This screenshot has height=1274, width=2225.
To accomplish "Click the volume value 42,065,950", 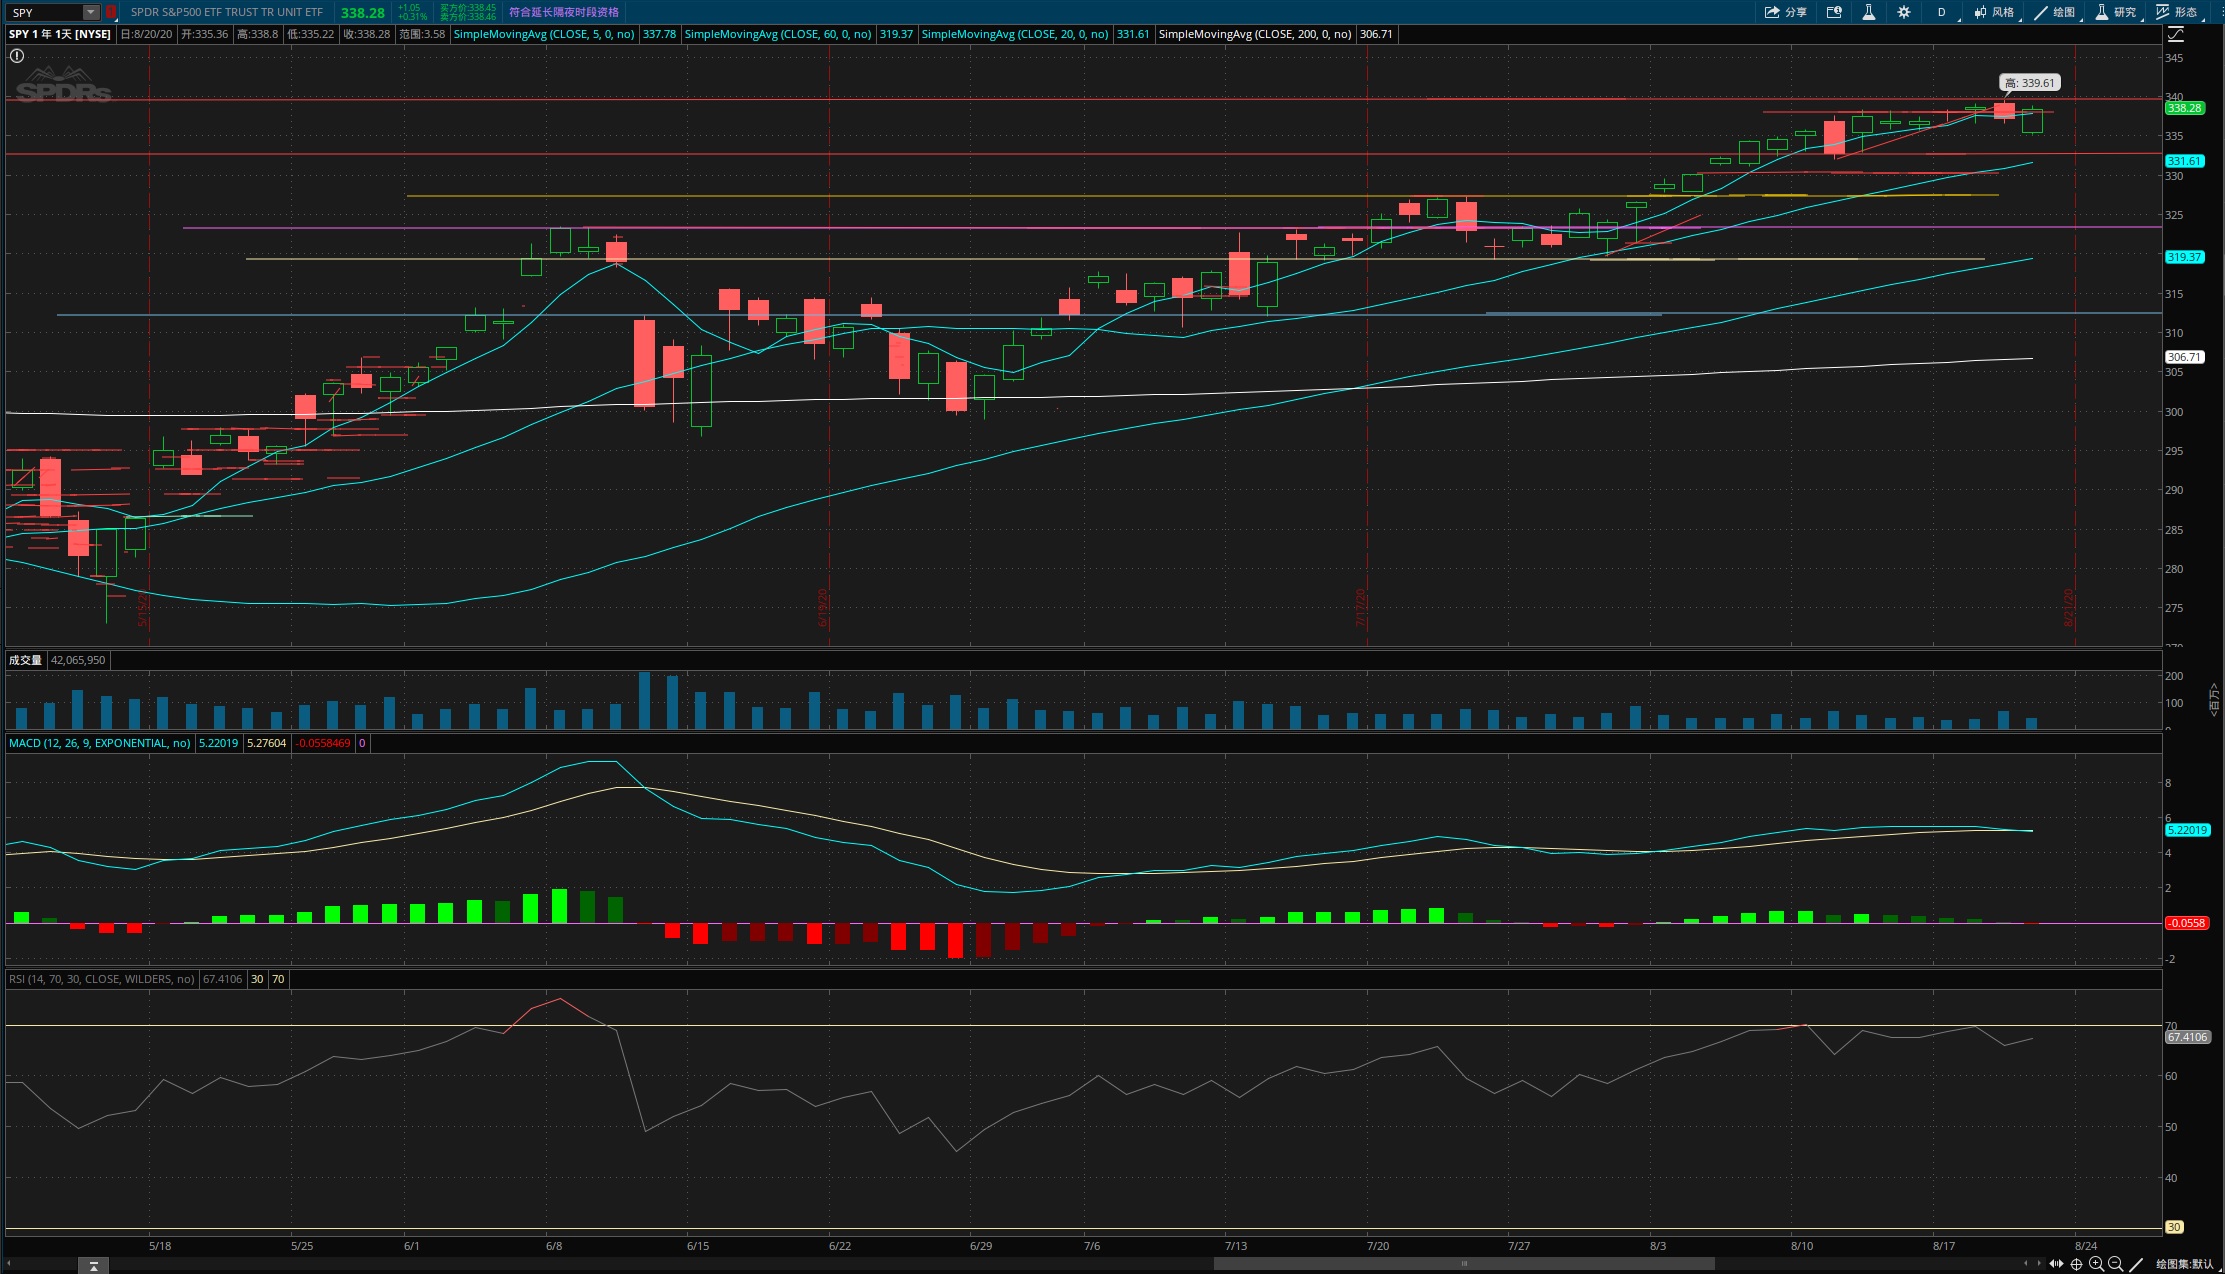I will 78,660.
